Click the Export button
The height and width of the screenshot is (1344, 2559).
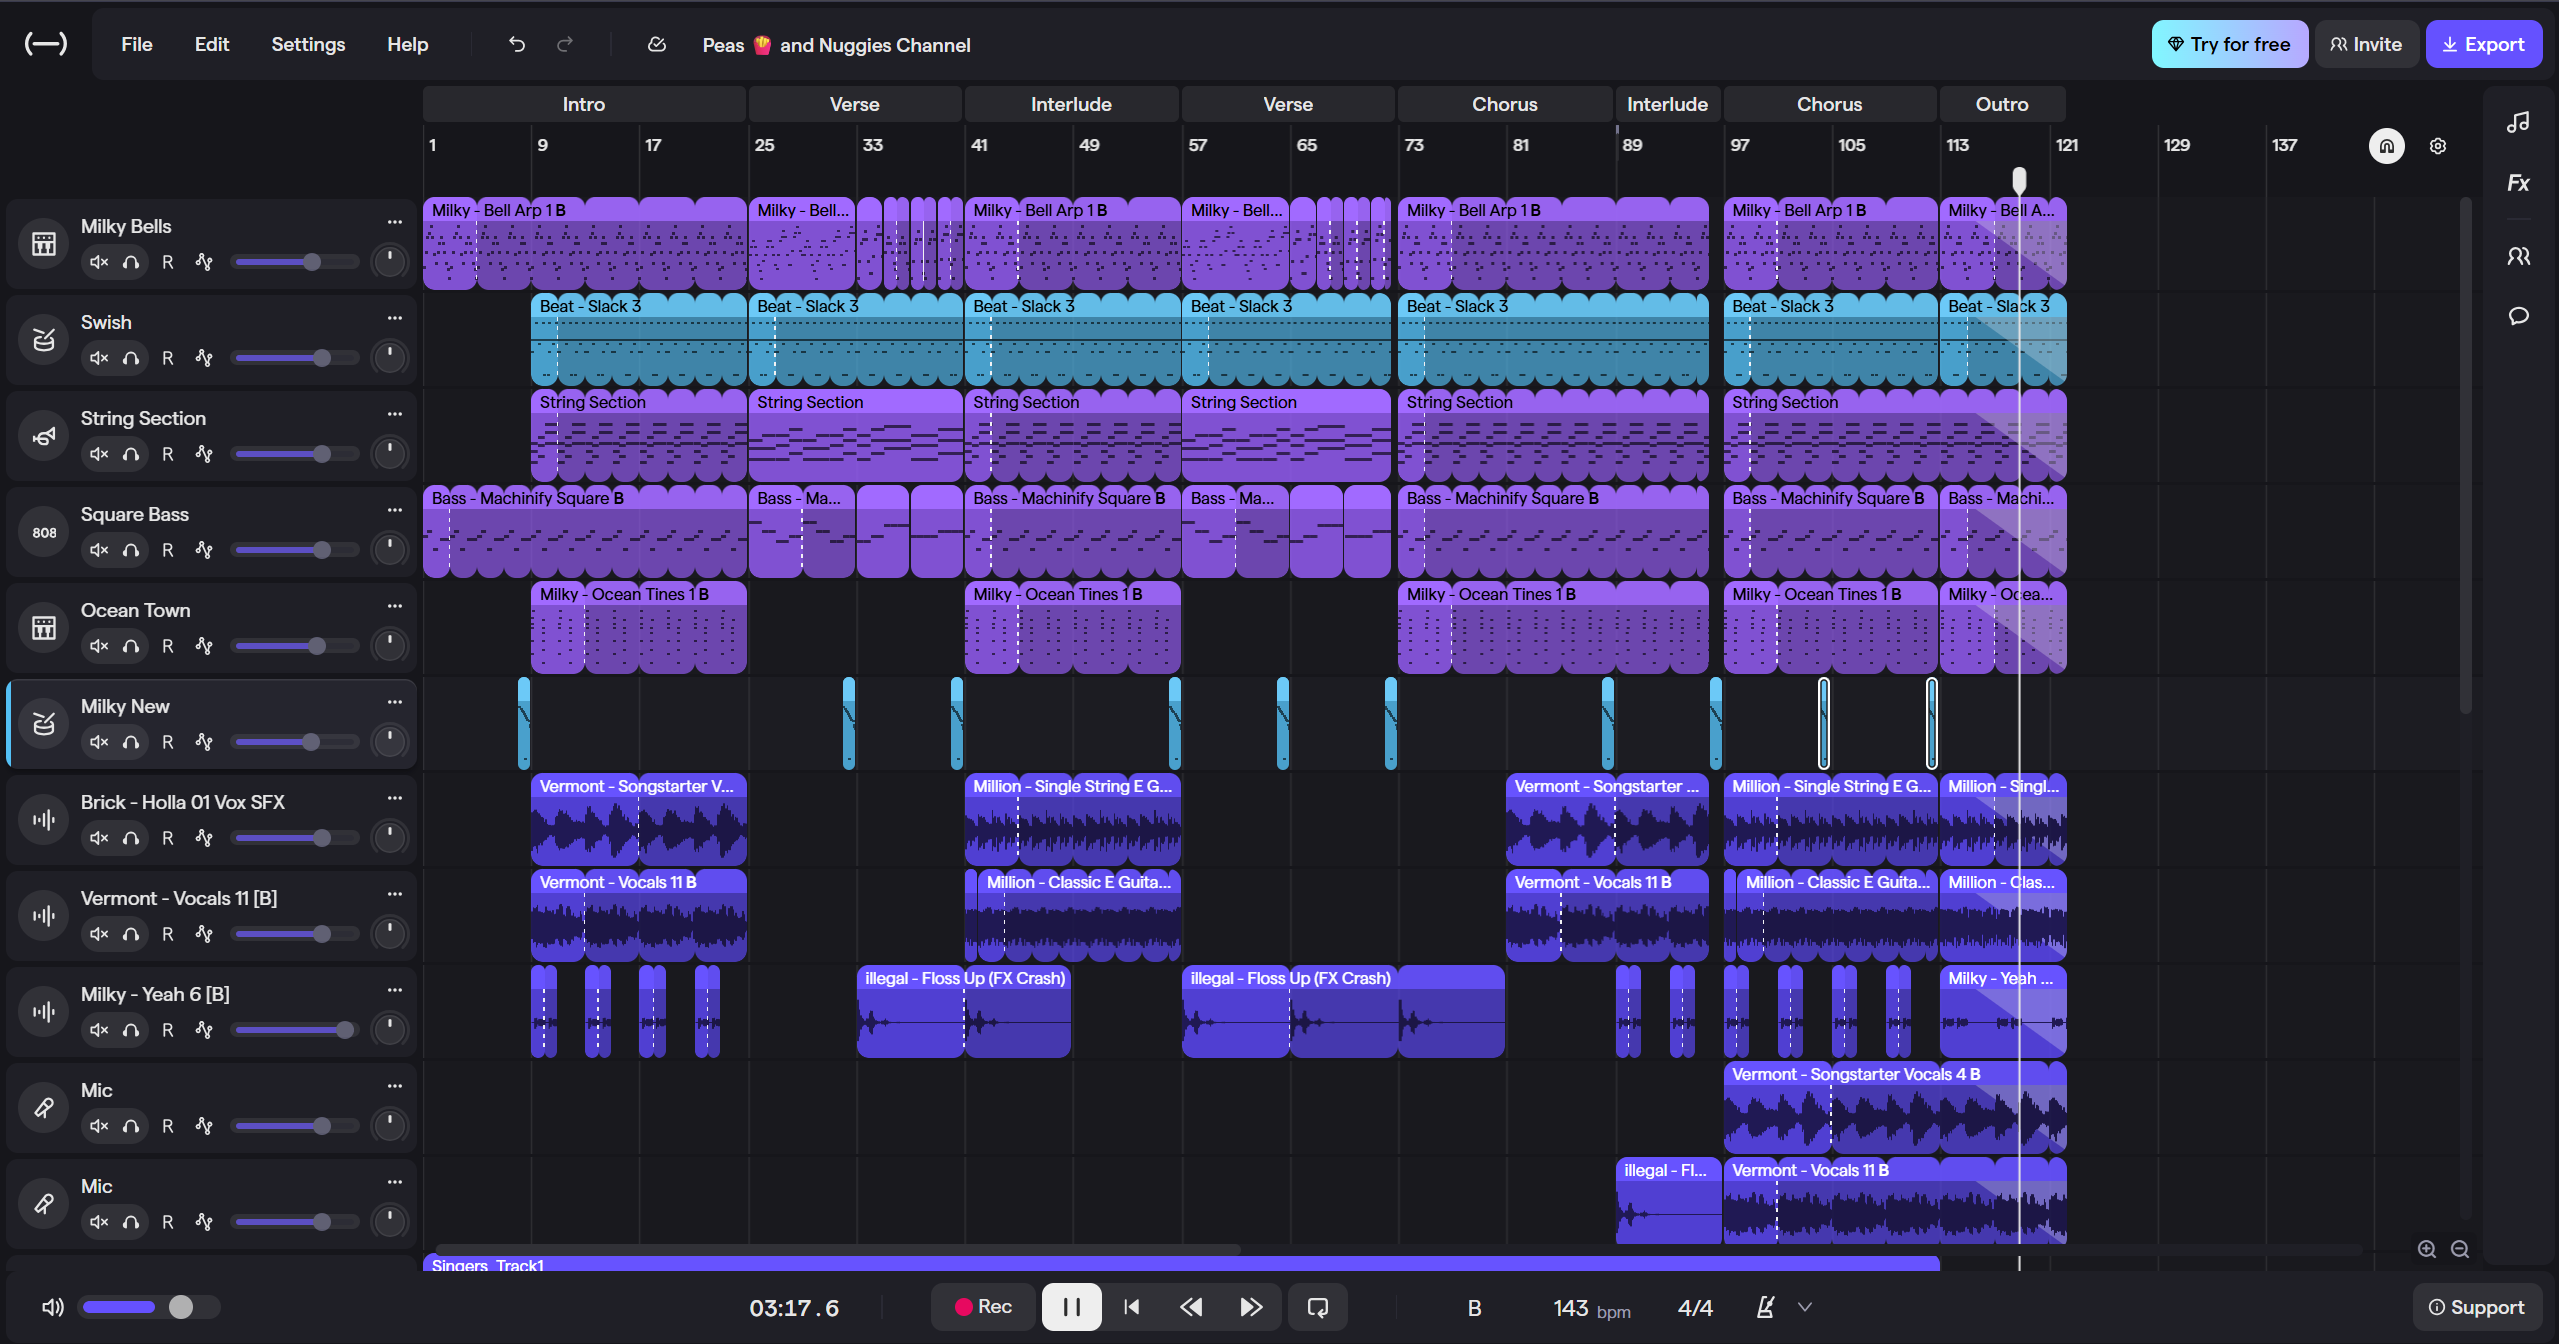pos(2483,44)
